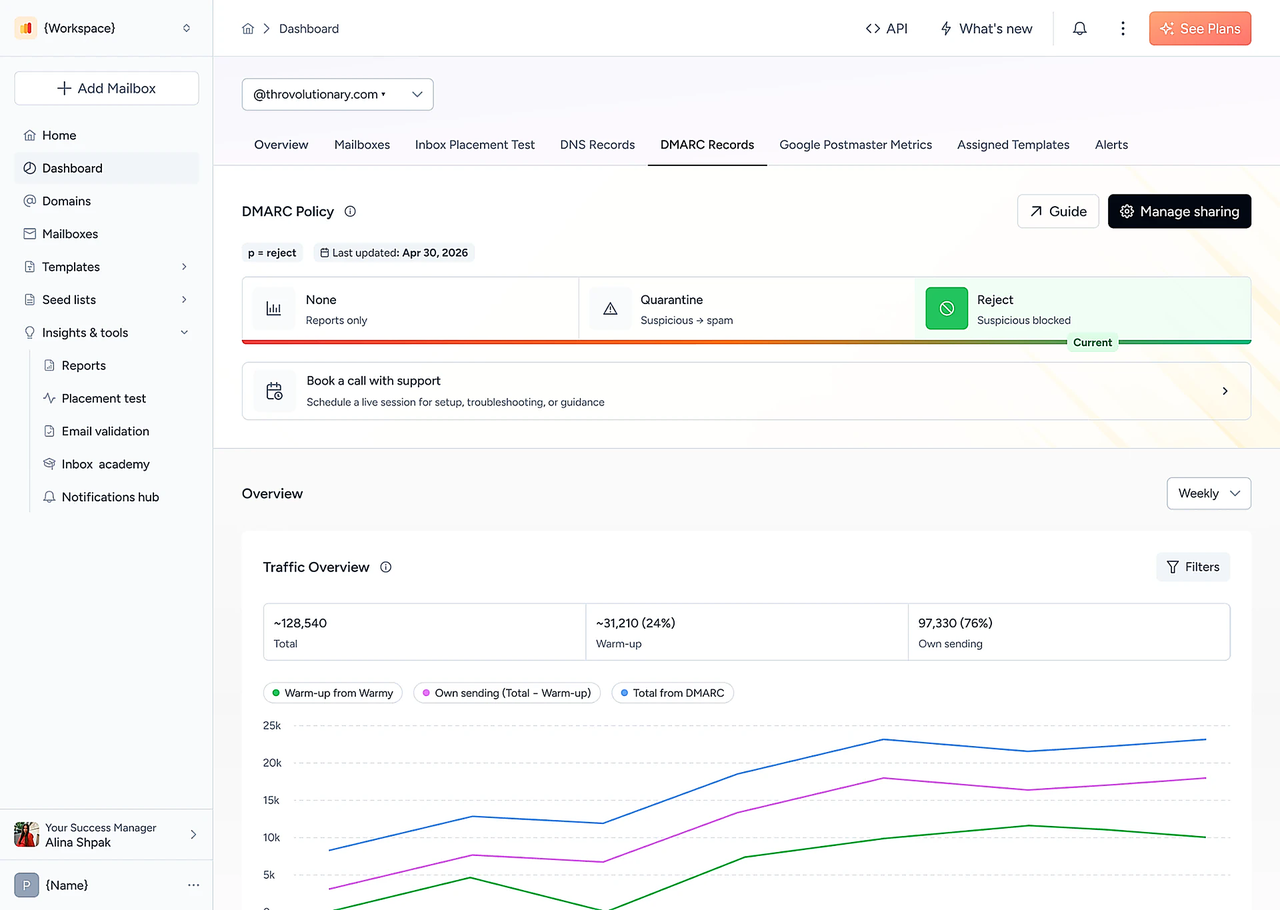The image size is (1280, 910).
Task: Click the P avatar next to {Name}
Action: [26, 885]
